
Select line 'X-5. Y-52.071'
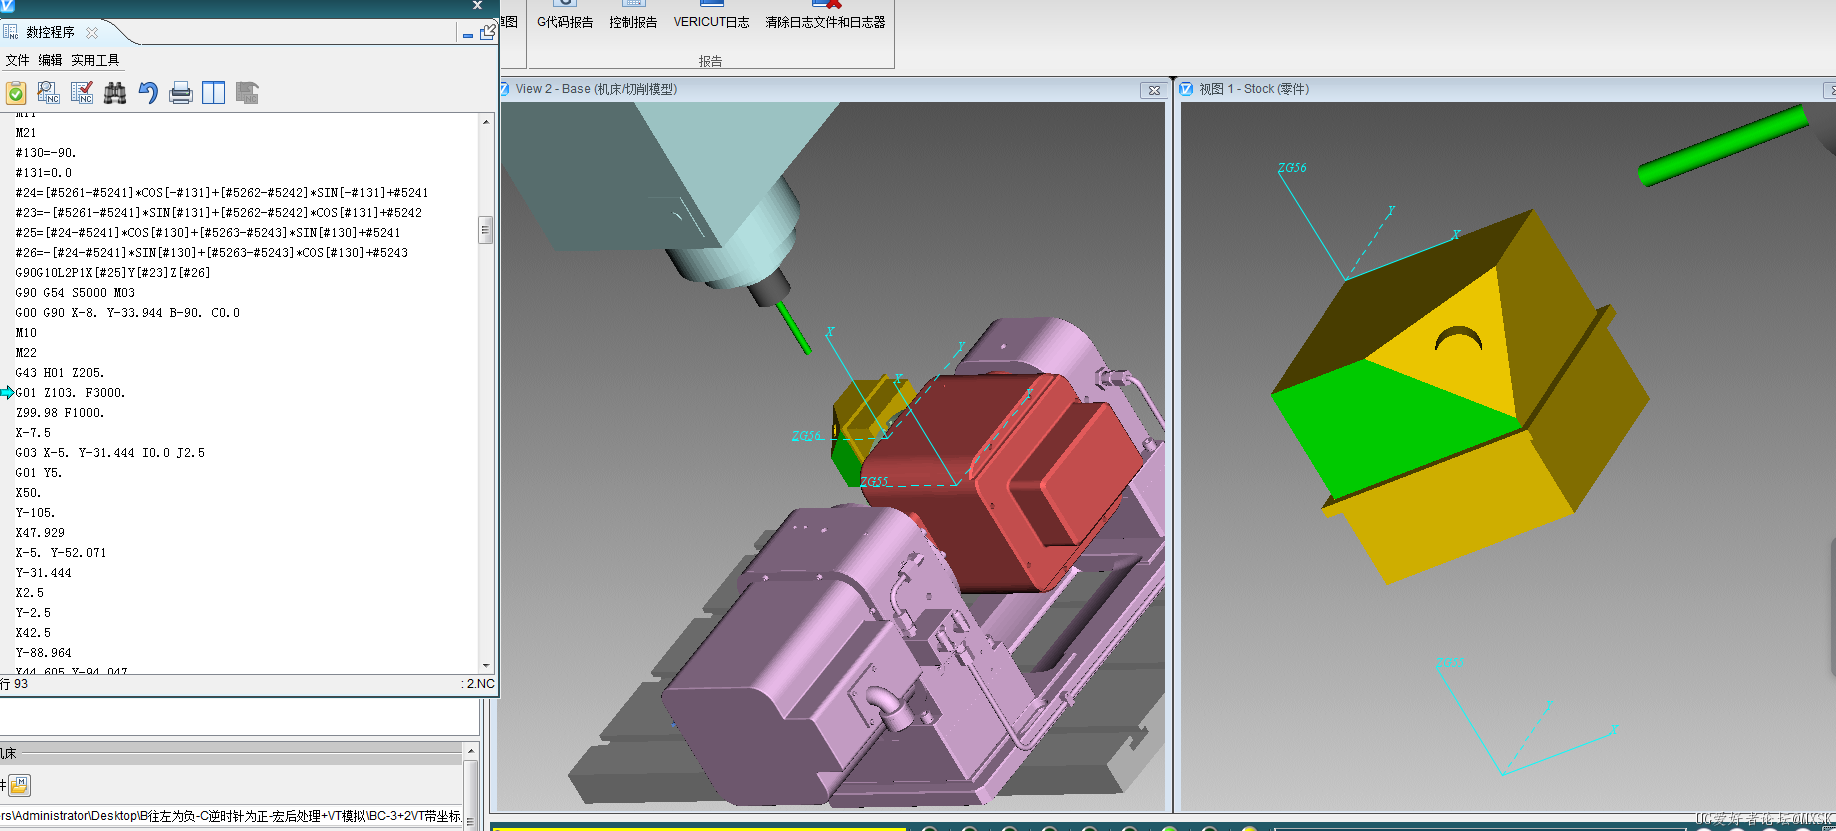(x=61, y=553)
